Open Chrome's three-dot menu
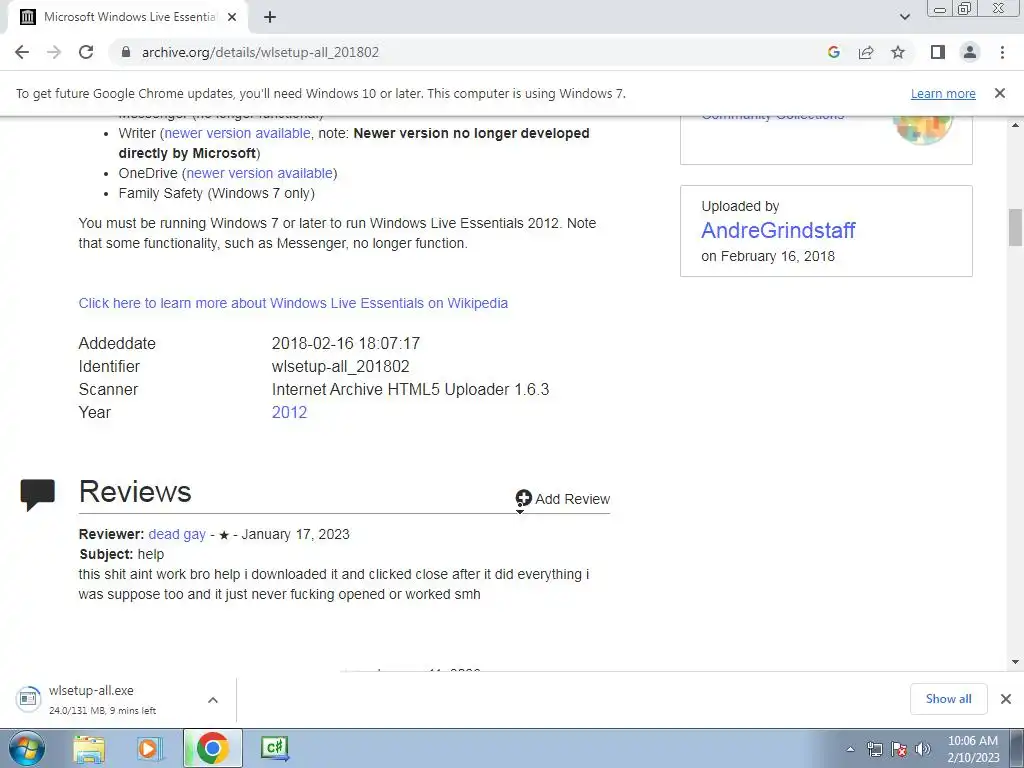Screen dimensions: 1024x768 1002,52
